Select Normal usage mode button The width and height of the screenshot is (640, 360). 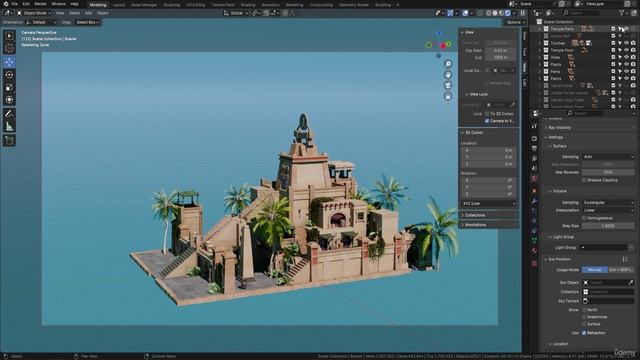(x=594, y=270)
